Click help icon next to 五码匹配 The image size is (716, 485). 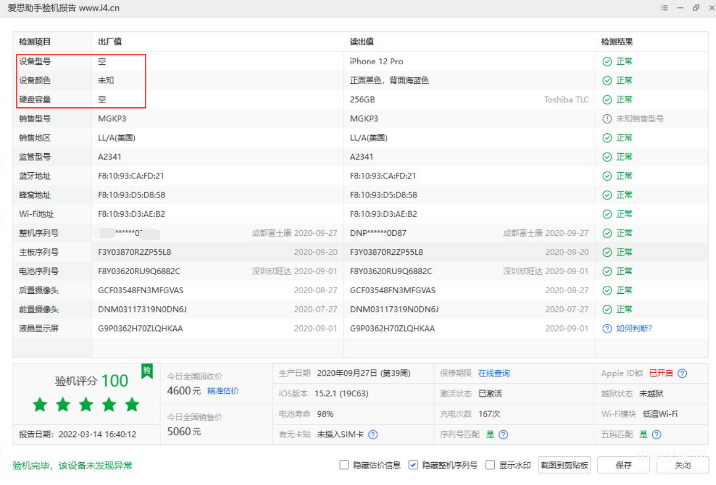click(656, 435)
